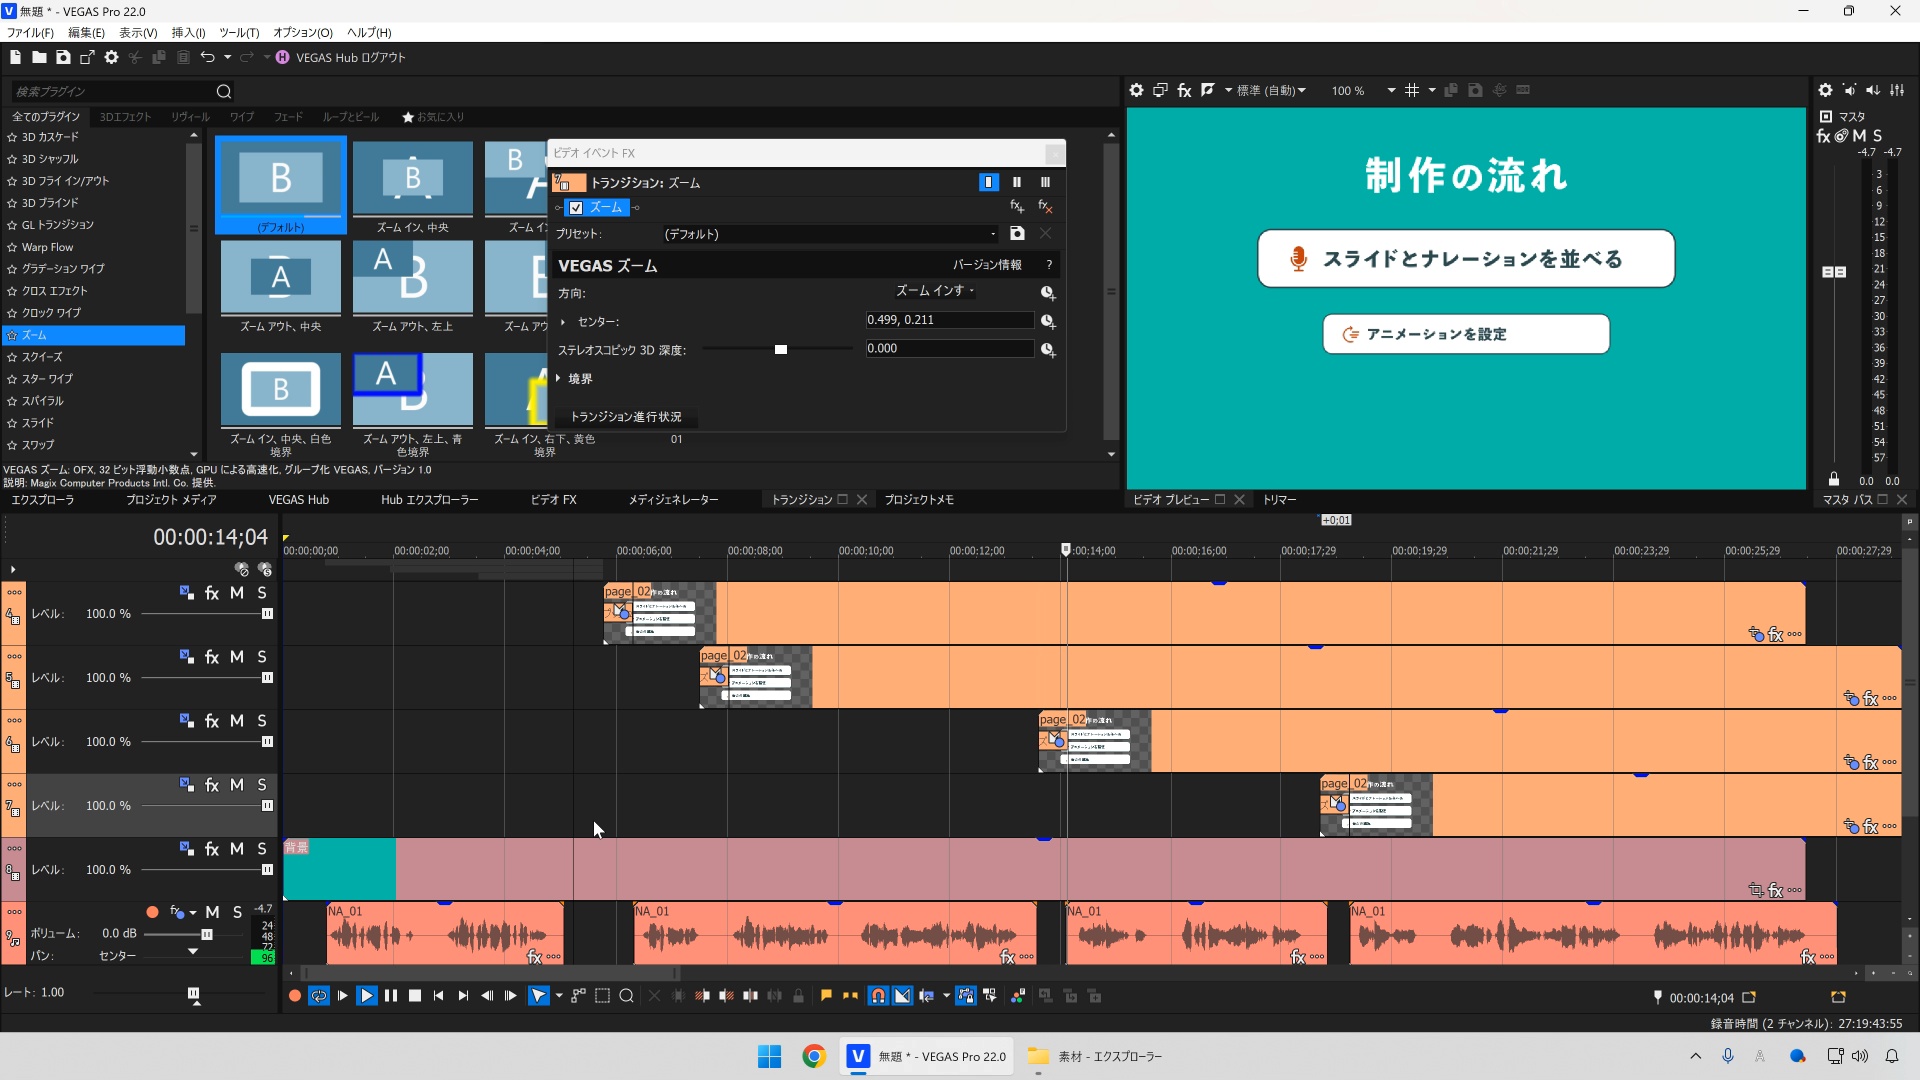
Task: Click video output FX icon in preview
Action: (1184, 91)
